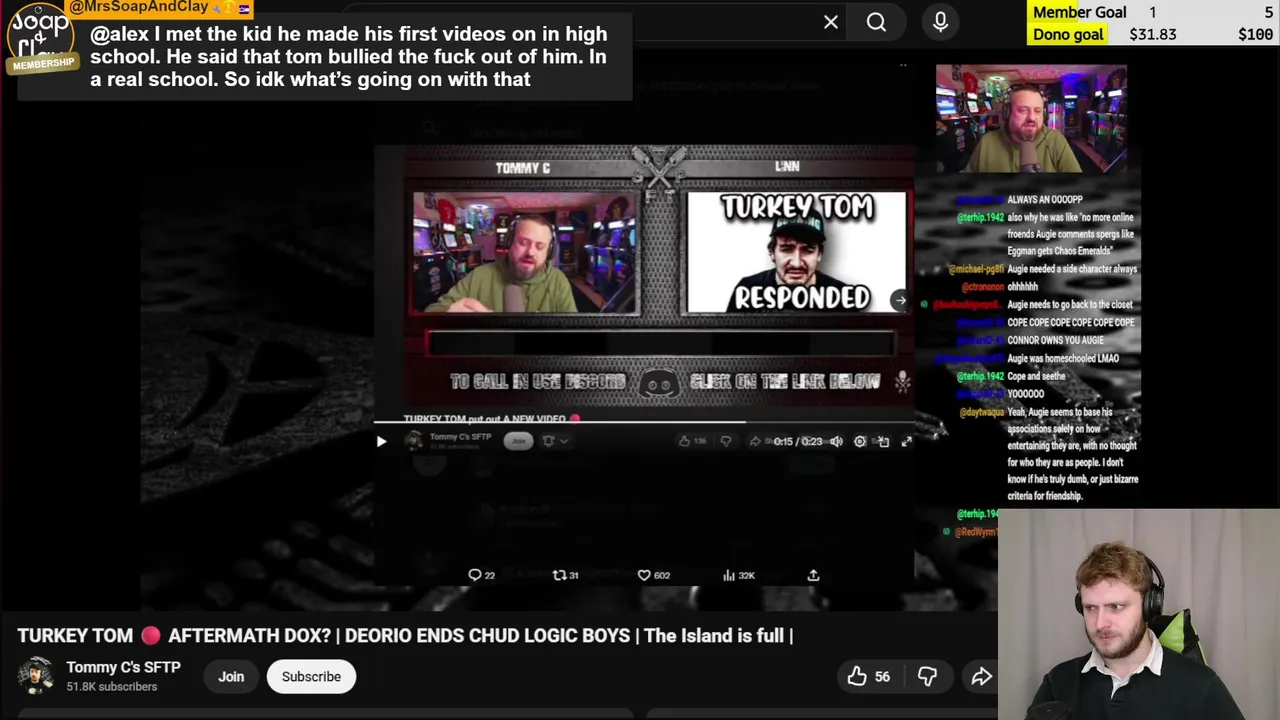Click the MEMBERSHIP badge under the avatar
Screen dimensions: 1280x720
pos(43,64)
